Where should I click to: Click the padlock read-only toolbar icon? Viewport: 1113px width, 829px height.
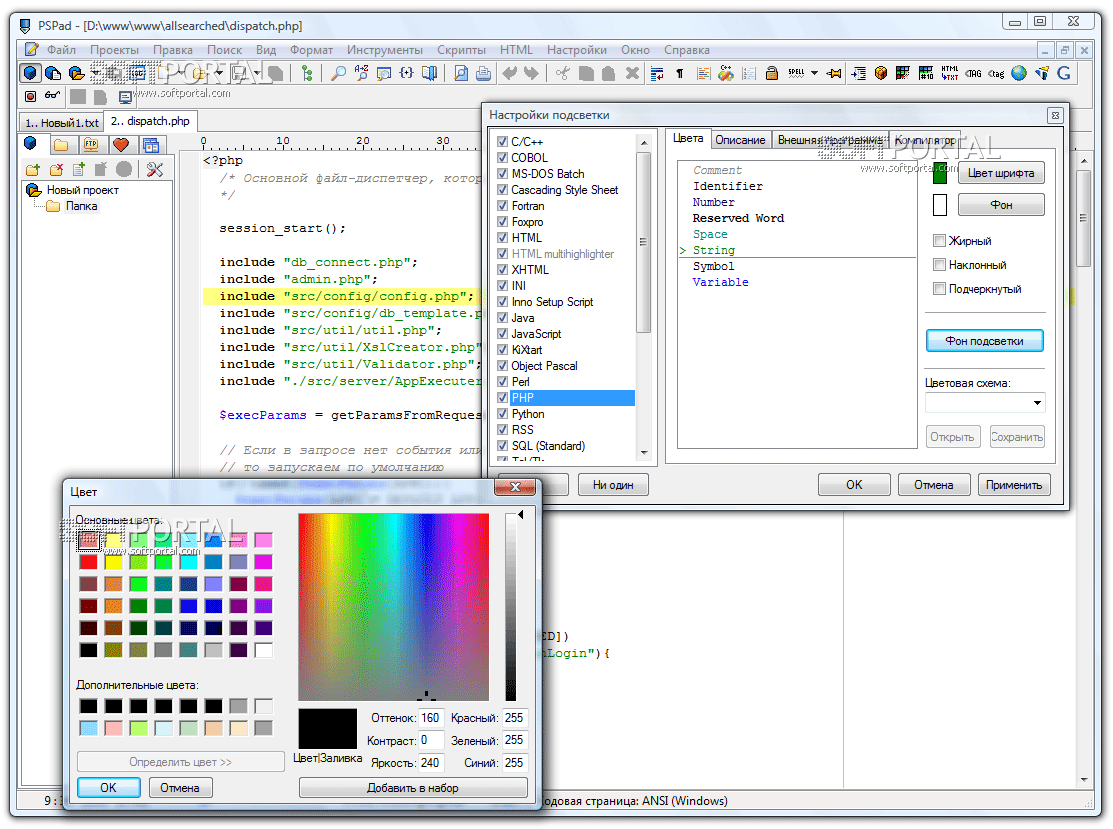point(771,73)
